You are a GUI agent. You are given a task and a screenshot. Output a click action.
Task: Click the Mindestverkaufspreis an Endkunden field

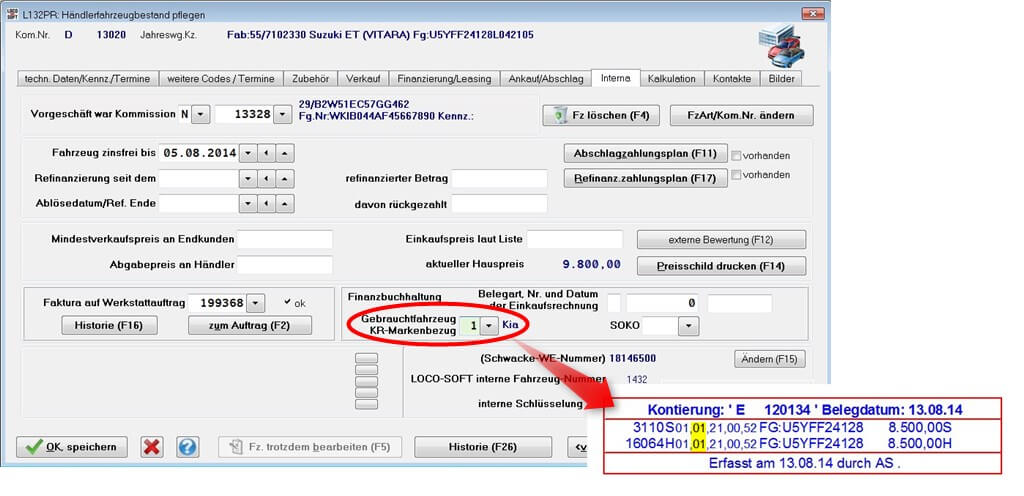point(285,240)
